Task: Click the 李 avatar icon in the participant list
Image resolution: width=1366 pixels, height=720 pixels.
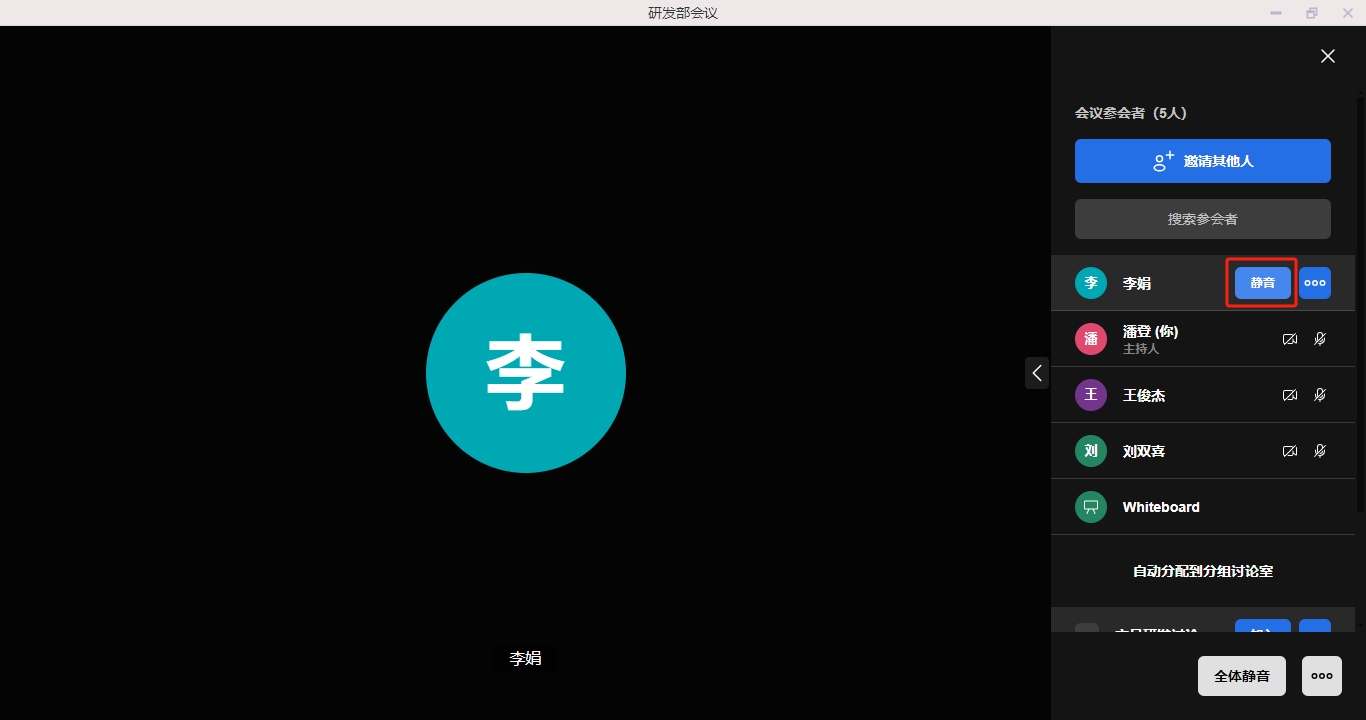Action: tap(1091, 283)
